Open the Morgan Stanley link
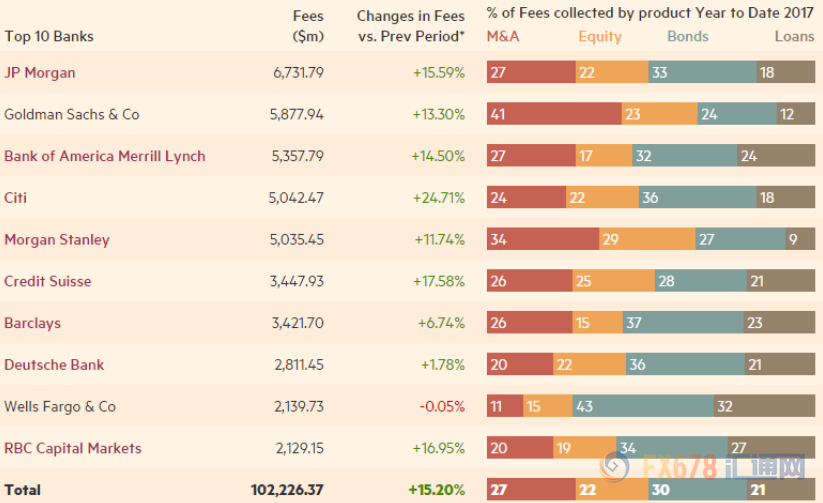Viewport: 823px width, 503px height. (x=57, y=239)
